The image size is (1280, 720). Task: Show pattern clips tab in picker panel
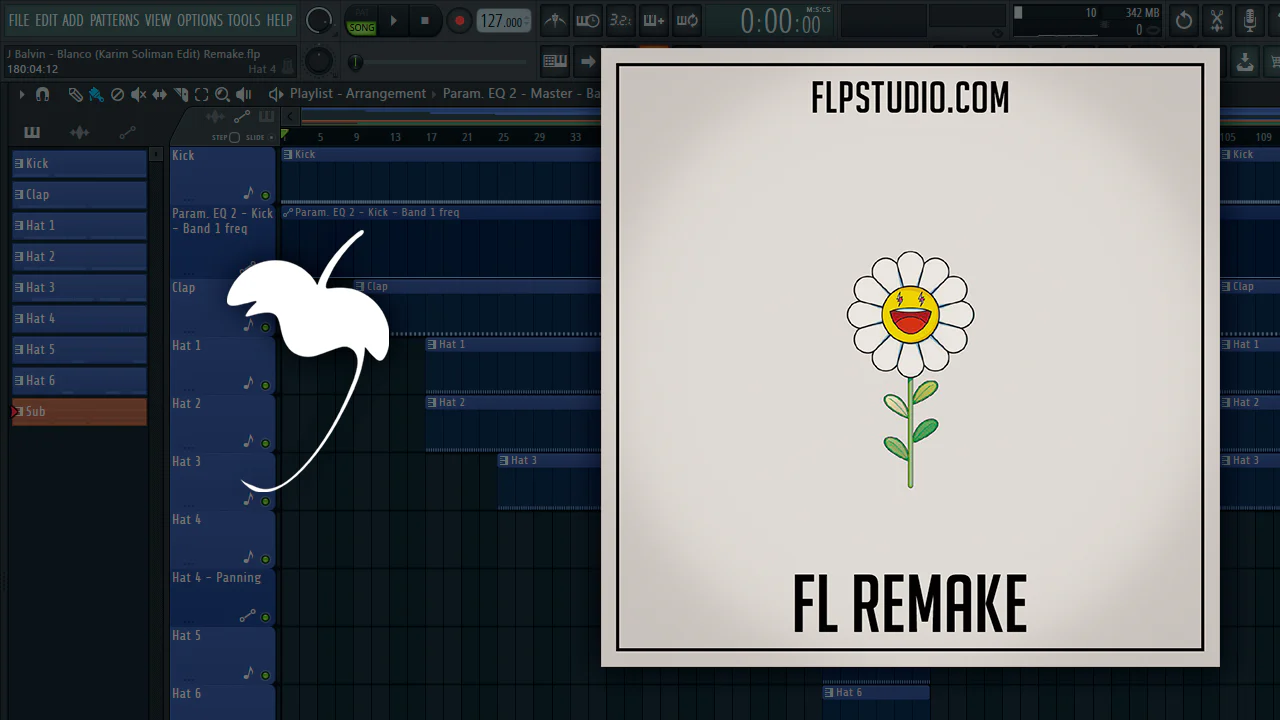[32, 132]
